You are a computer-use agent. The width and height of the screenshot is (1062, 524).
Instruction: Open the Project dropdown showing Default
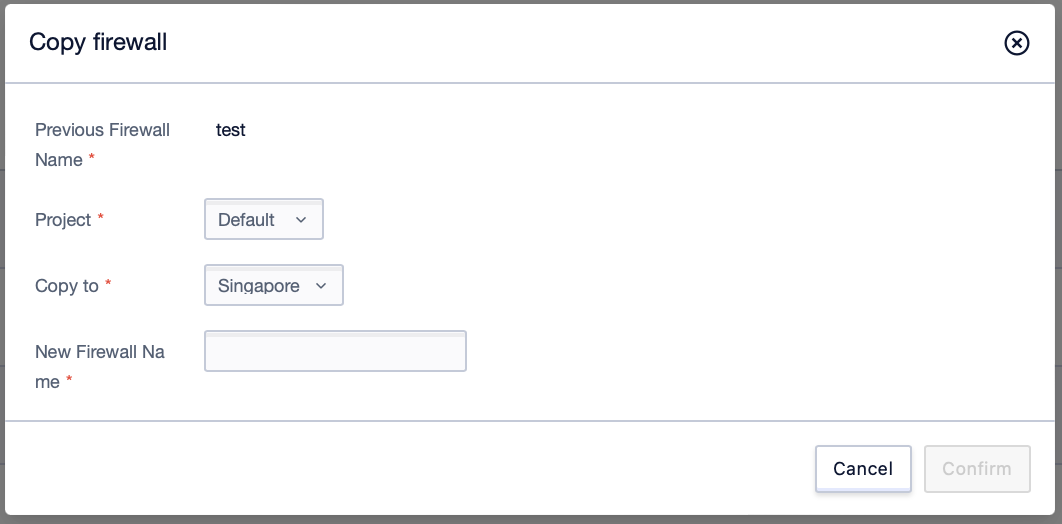(263, 219)
